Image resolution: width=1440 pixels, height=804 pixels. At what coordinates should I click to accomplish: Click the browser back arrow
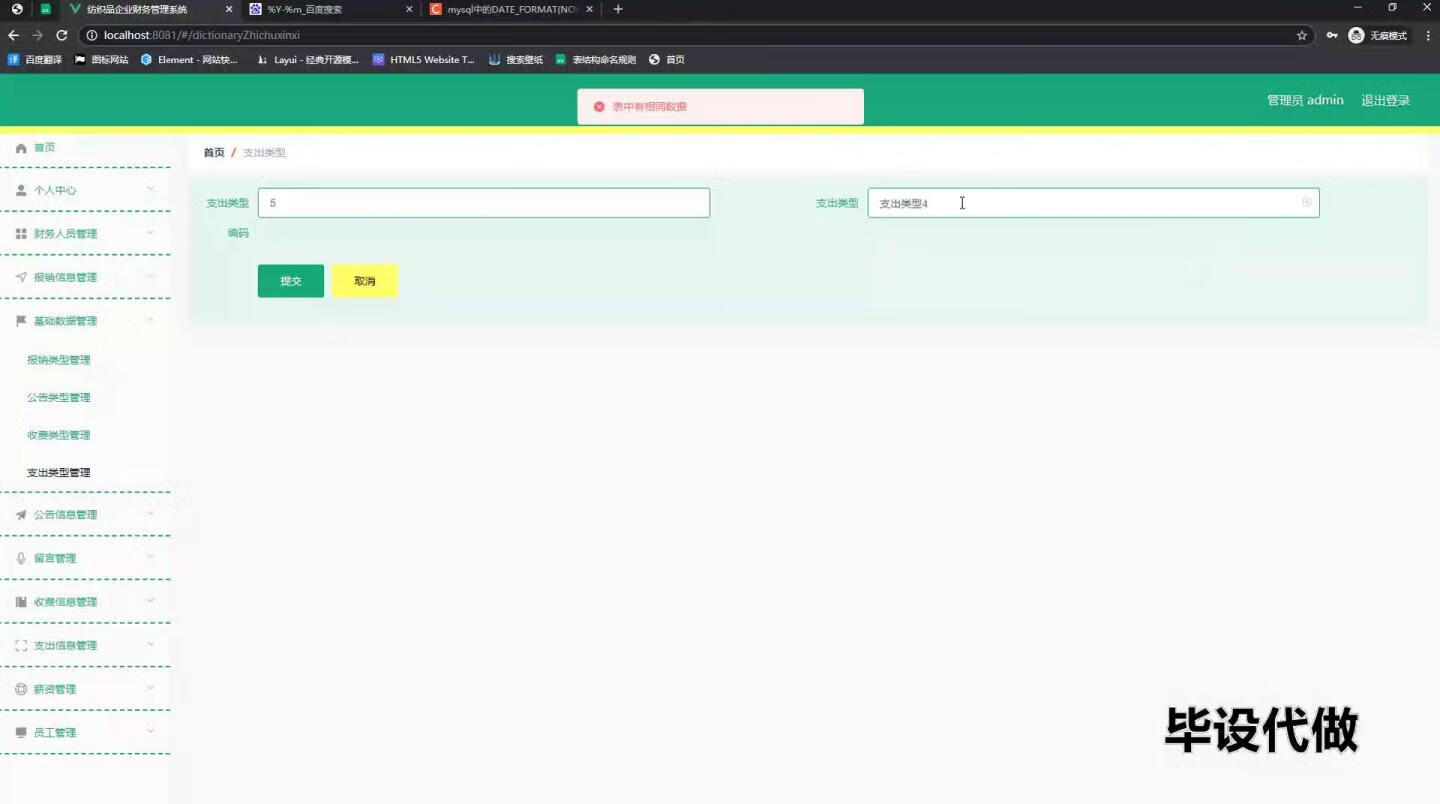click(13, 35)
